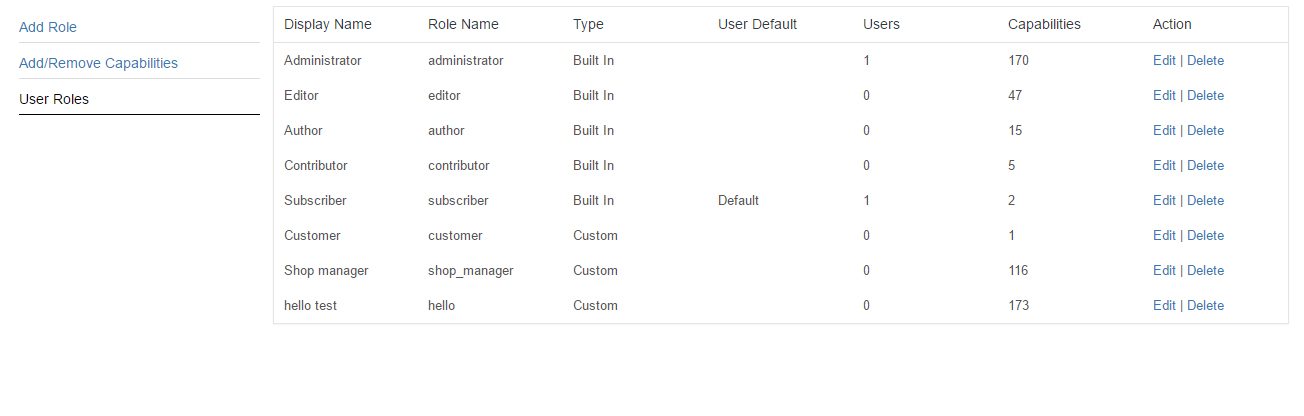Viewport: 1304px width, 416px height.
Task: Click capabilities count 15
Action: [x=1015, y=130]
